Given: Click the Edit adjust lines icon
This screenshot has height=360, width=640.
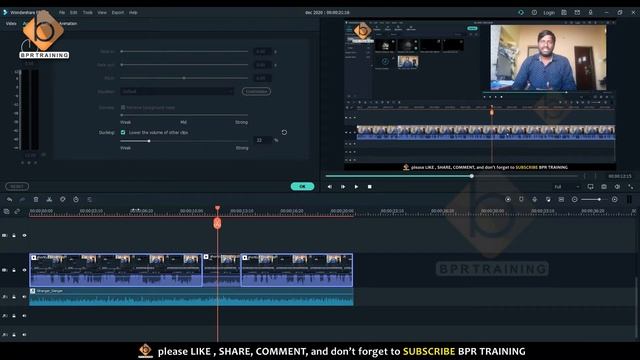Looking at the screenshot, I should [89, 200].
